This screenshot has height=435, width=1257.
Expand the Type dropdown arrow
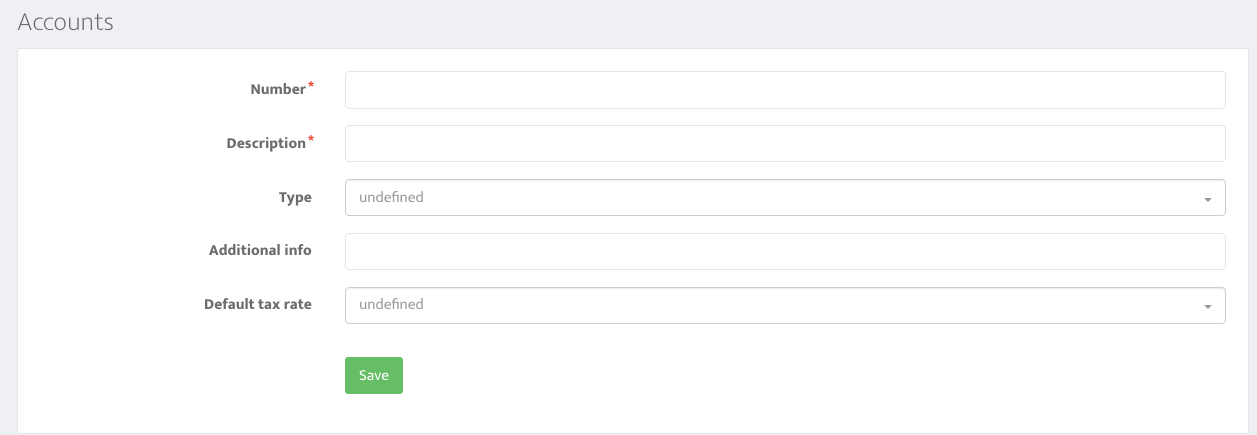tap(1208, 198)
